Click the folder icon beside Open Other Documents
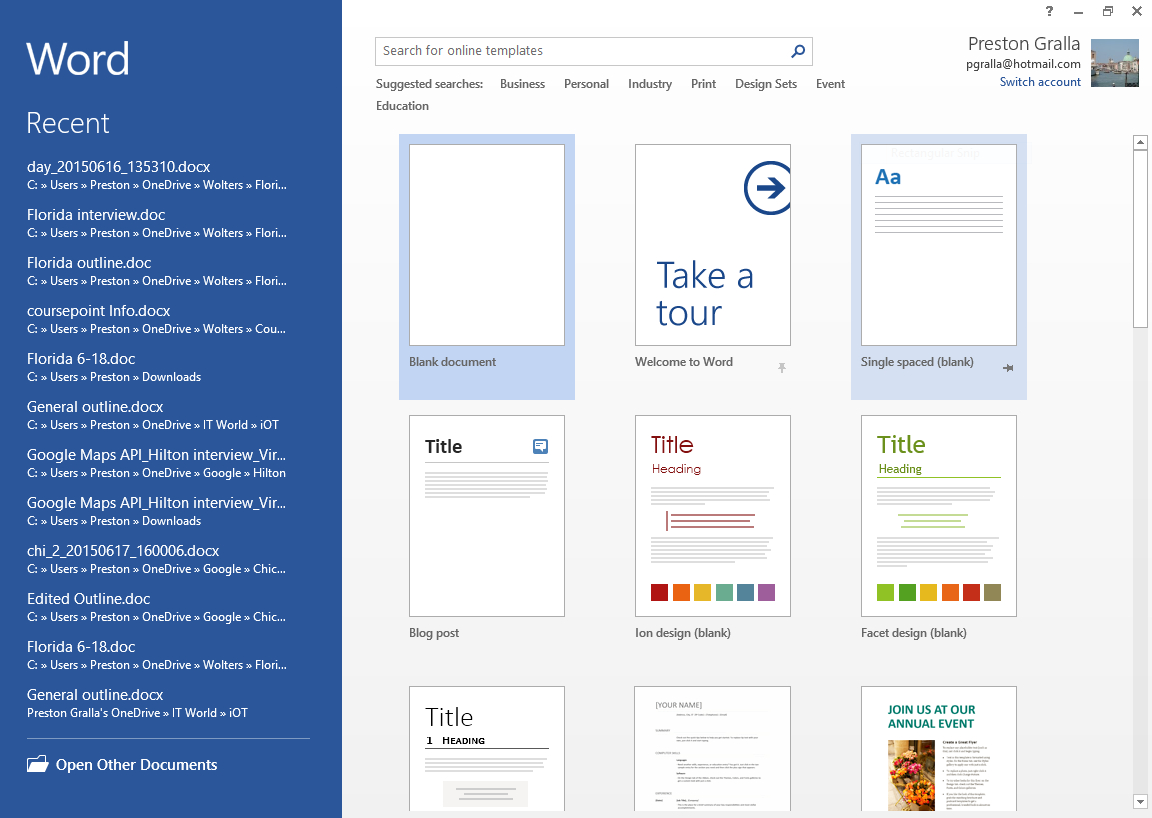The height and width of the screenshot is (818, 1152). [x=38, y=765]
